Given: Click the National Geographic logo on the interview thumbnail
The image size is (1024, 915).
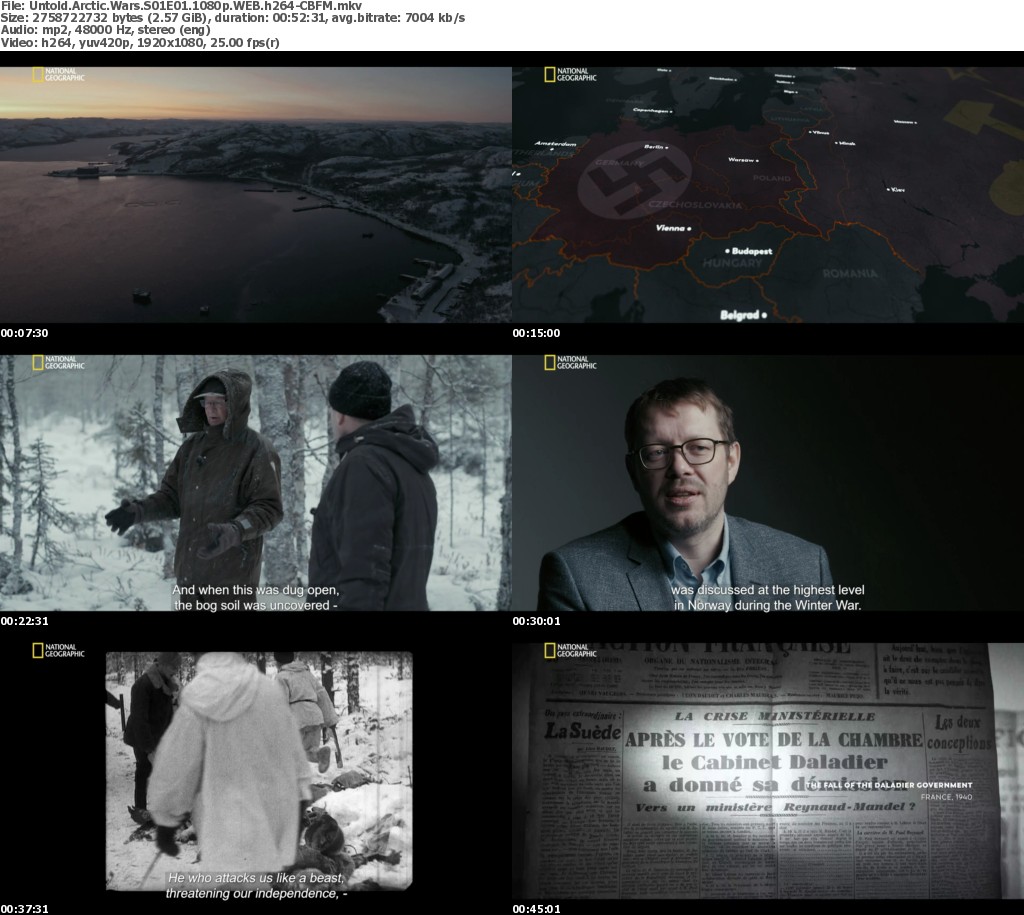Looking at the screenshot, I should point(570,363).
